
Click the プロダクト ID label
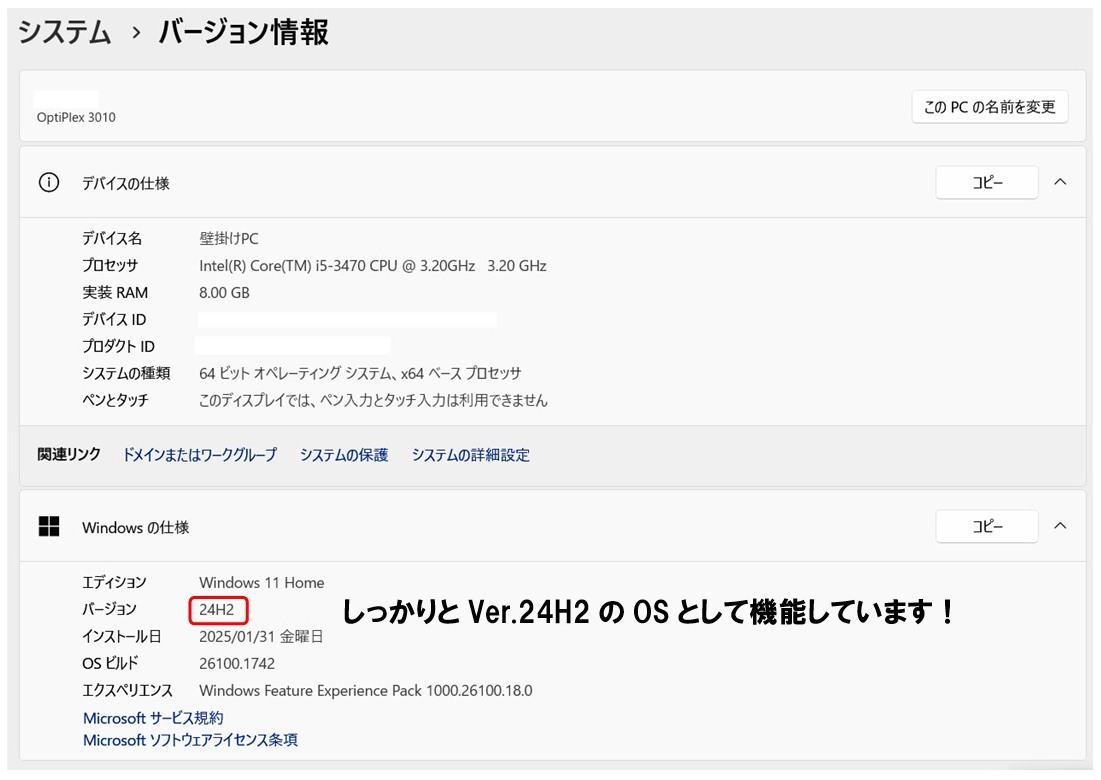pos(118,346)
